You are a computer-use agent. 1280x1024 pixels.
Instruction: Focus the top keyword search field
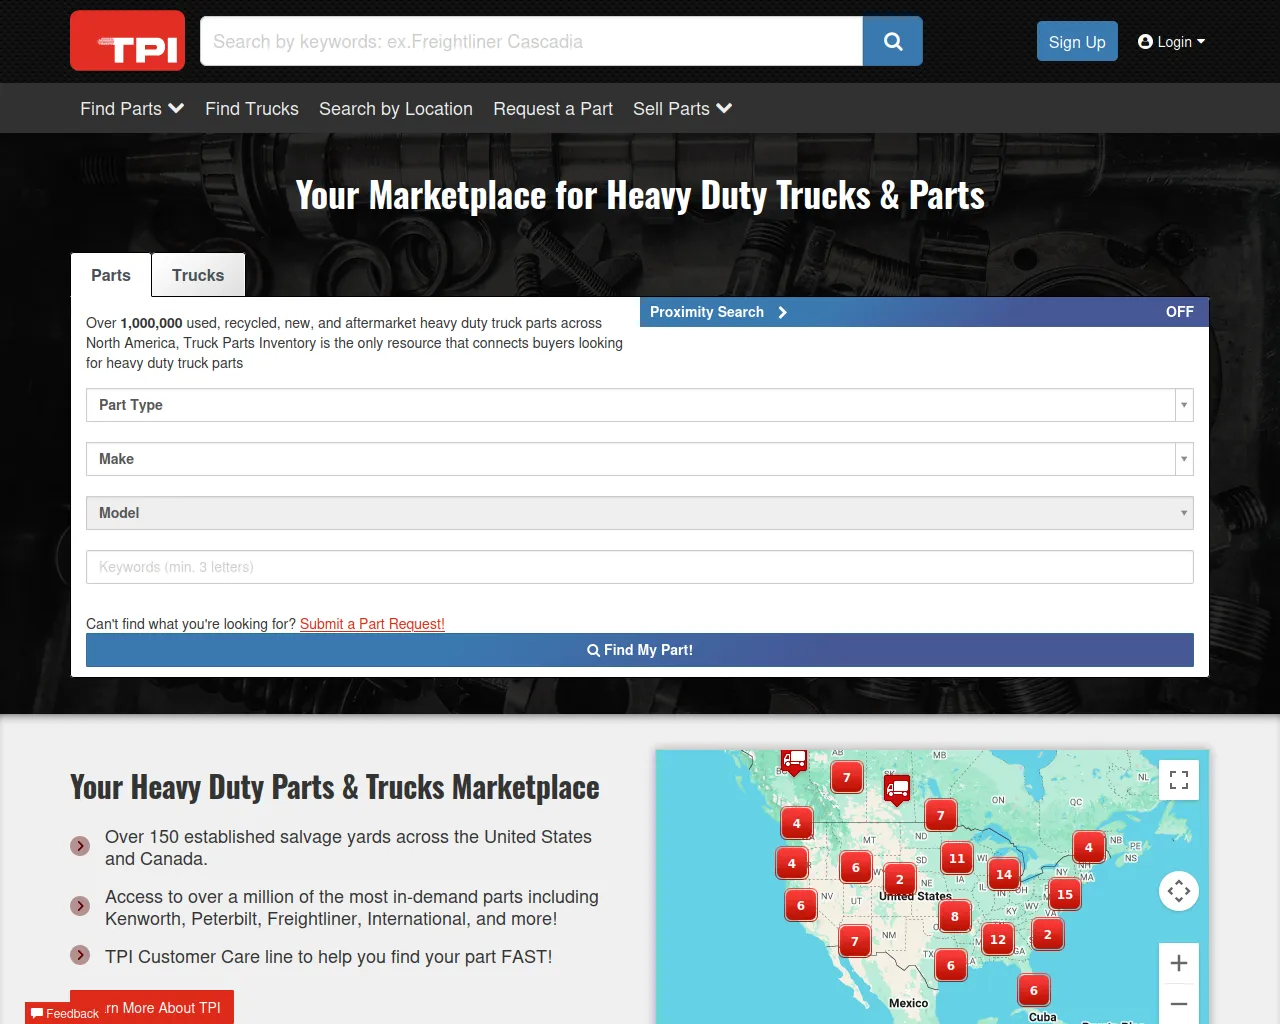tap(531, 41)
